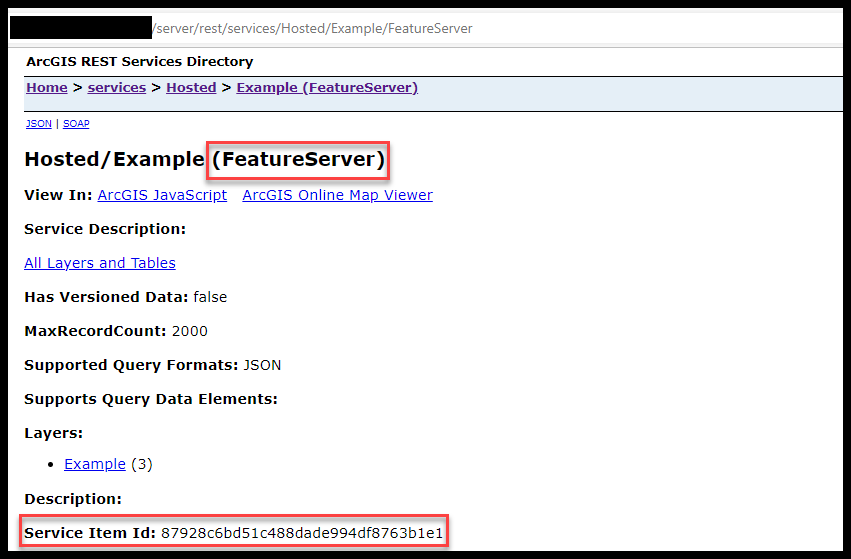Select the Service Item Id value
Image resolution: width=851 pixels, height=559 pixels.
click(x=302, y=533)
